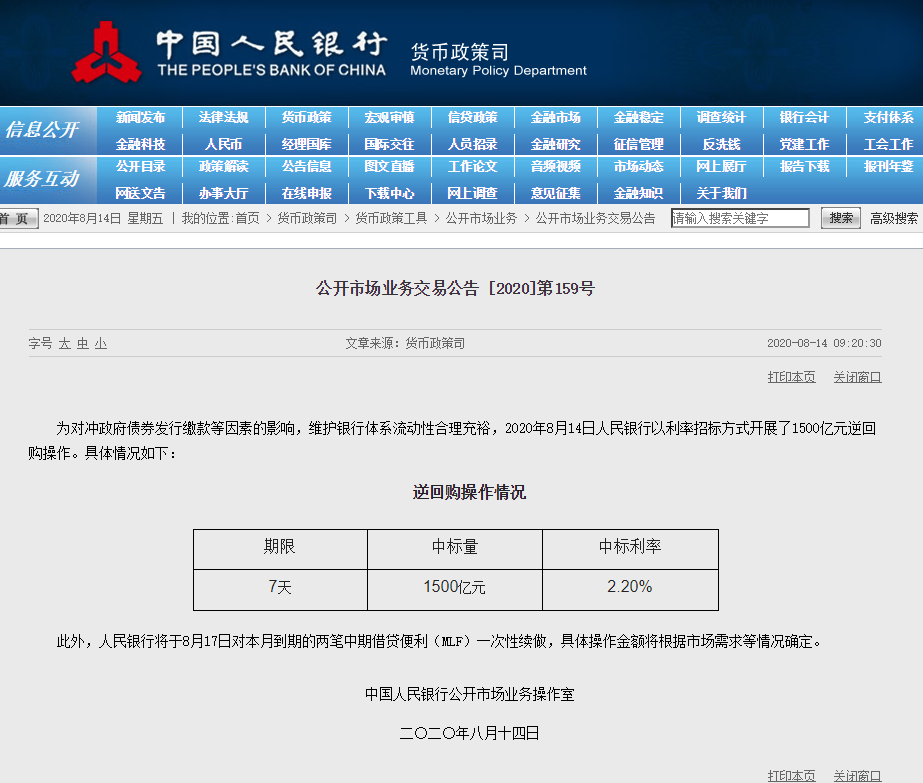Click the top 关闭窗口 close window link
This screenshot has height=783, width=923.
857,377
